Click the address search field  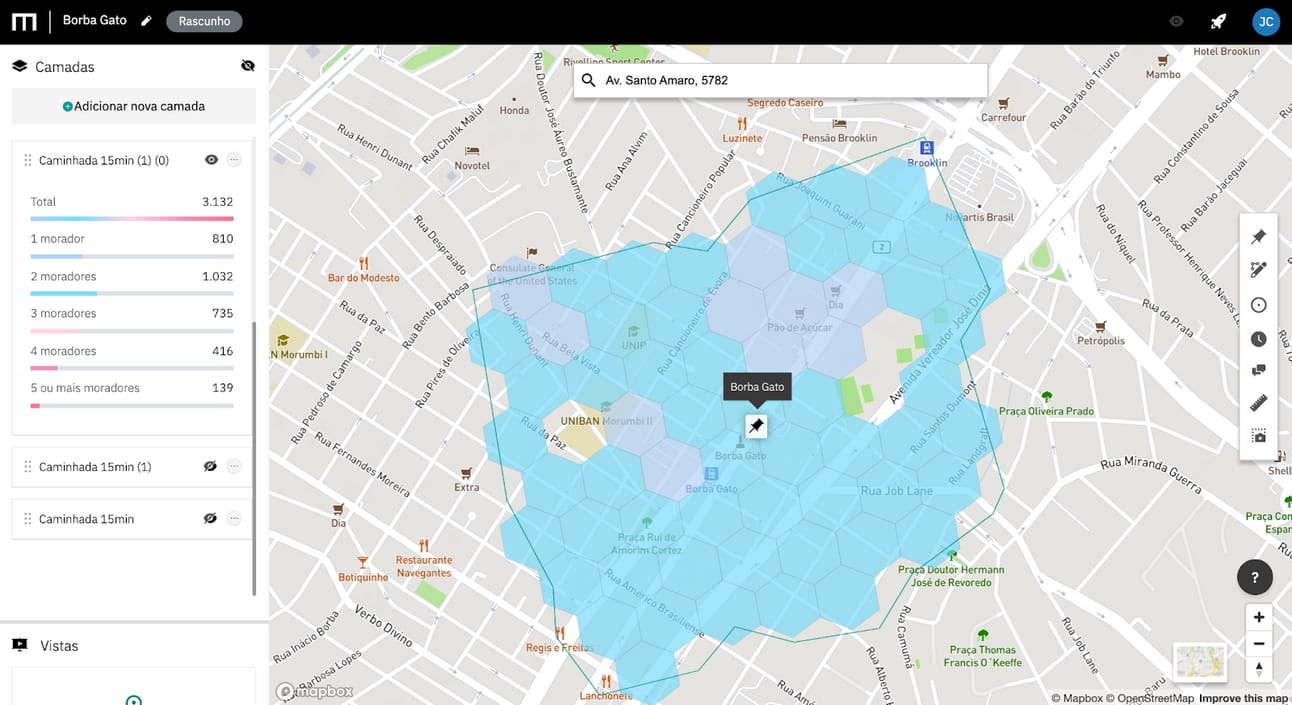(780, 80)
